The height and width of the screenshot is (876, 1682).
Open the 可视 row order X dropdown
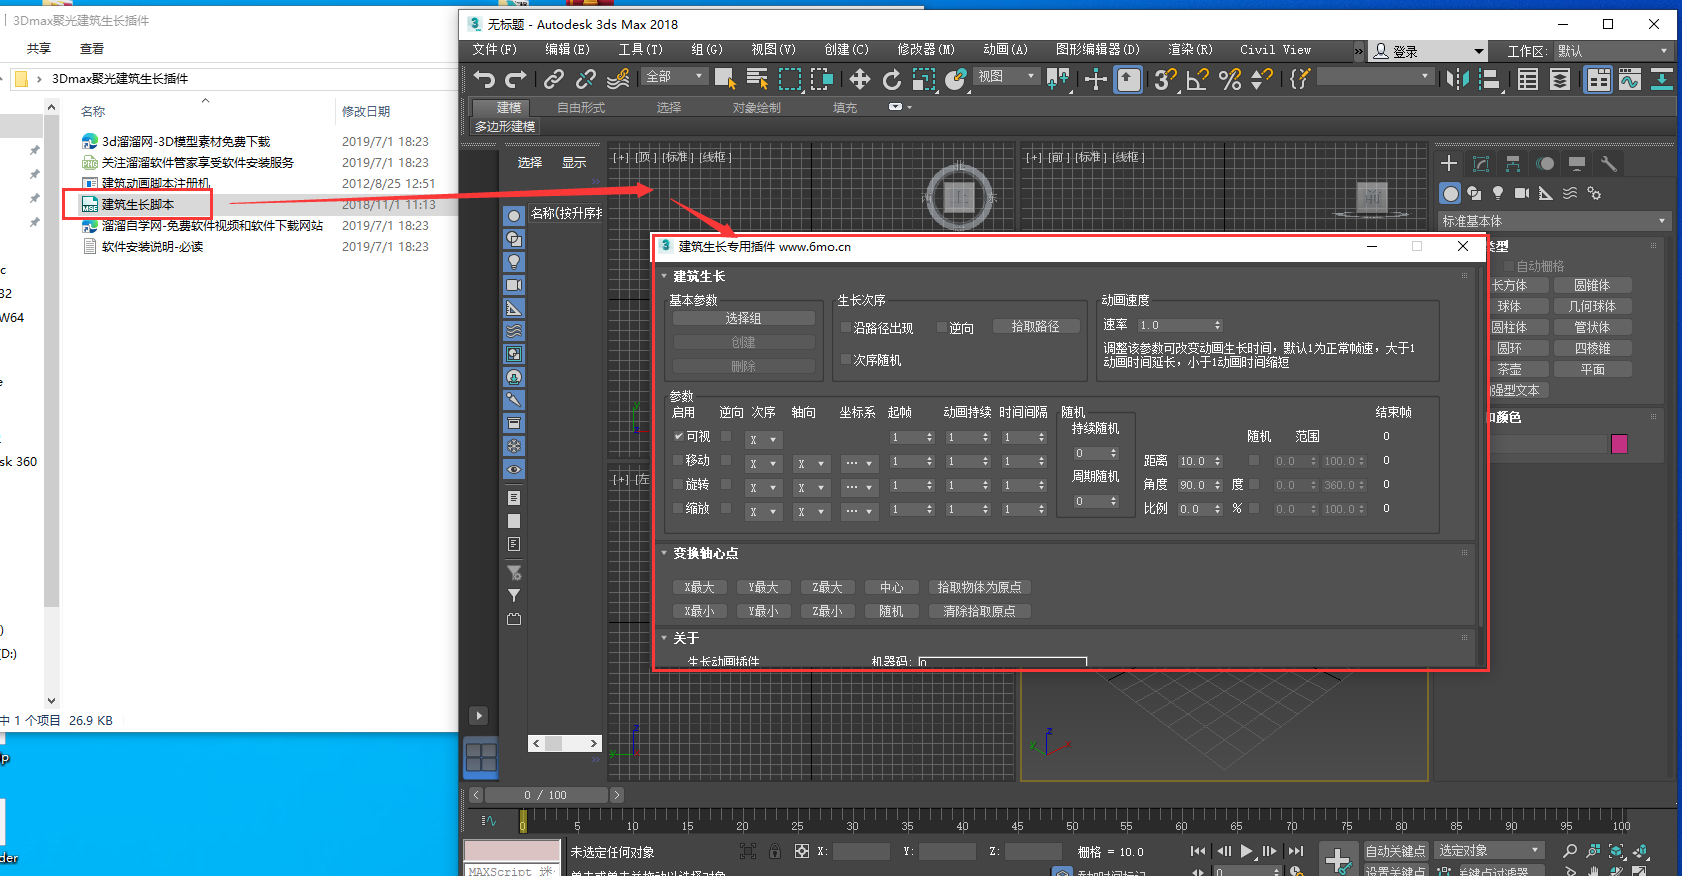pyautogui.click(x=764, y=439)
